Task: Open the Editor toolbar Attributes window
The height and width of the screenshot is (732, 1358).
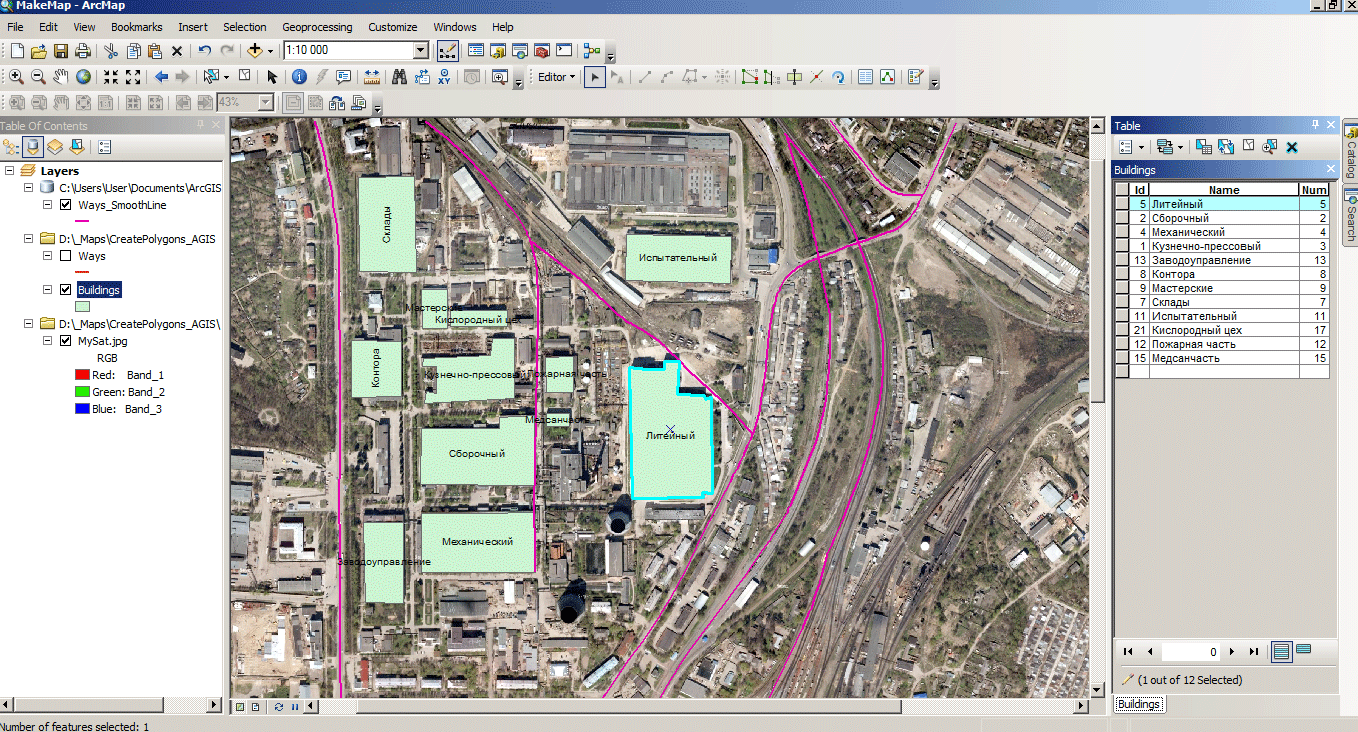Action: click(x=866, y=77)
